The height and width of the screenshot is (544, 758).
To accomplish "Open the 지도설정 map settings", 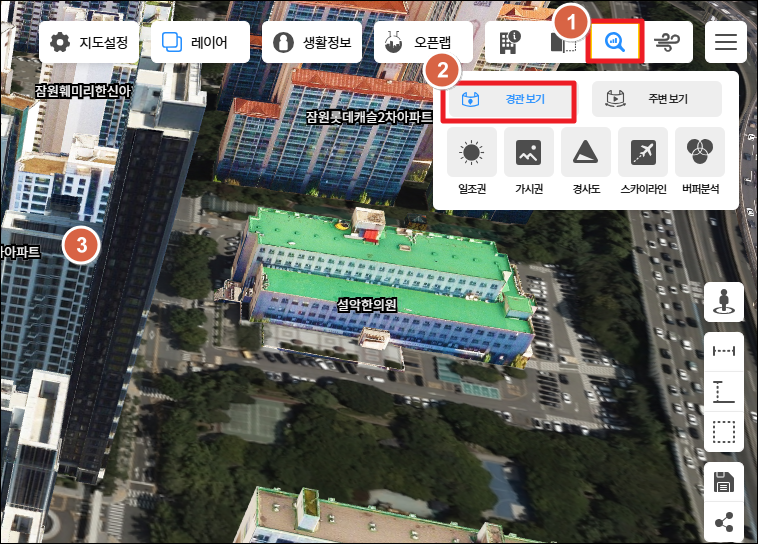I will tap(88, 43).
